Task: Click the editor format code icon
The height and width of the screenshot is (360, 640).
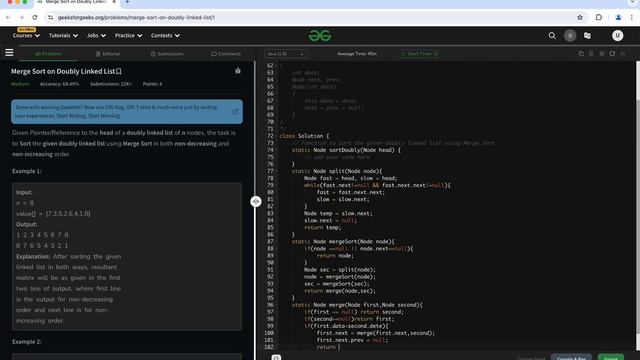Action: click(591, 53)
